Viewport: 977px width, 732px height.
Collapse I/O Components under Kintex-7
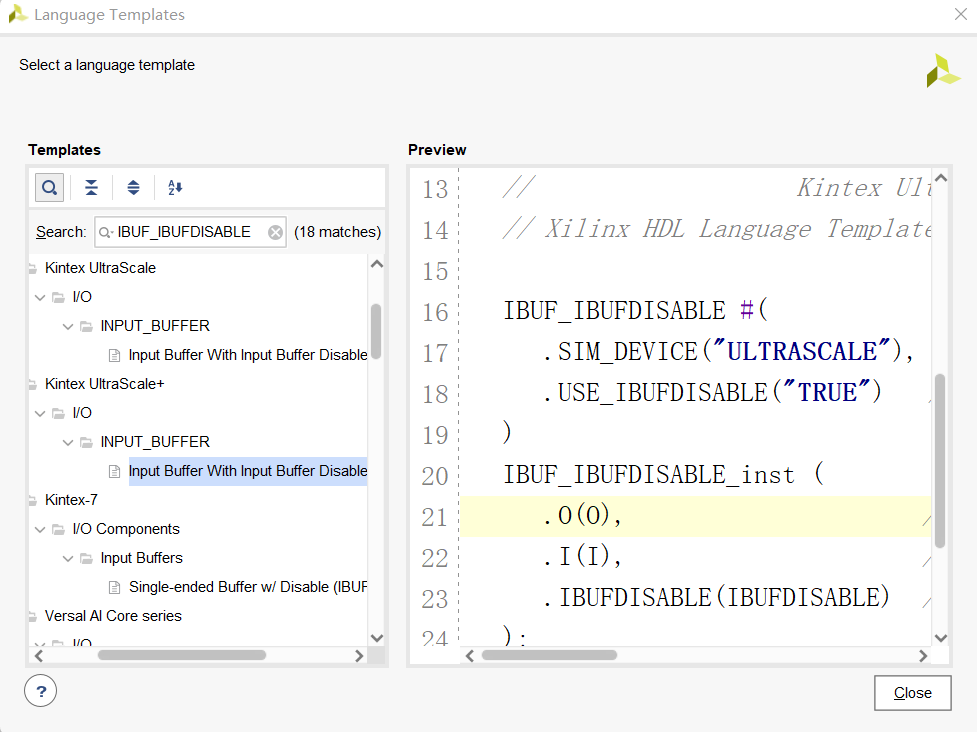(40, 530)
